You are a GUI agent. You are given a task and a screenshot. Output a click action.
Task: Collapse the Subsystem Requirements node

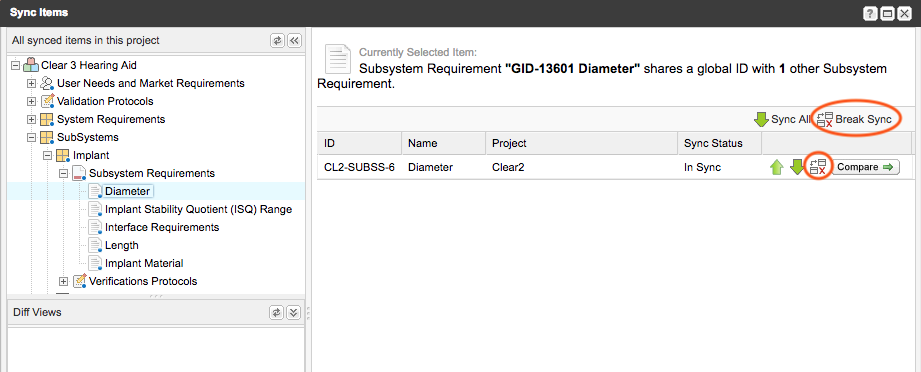[x=63, y=174]
